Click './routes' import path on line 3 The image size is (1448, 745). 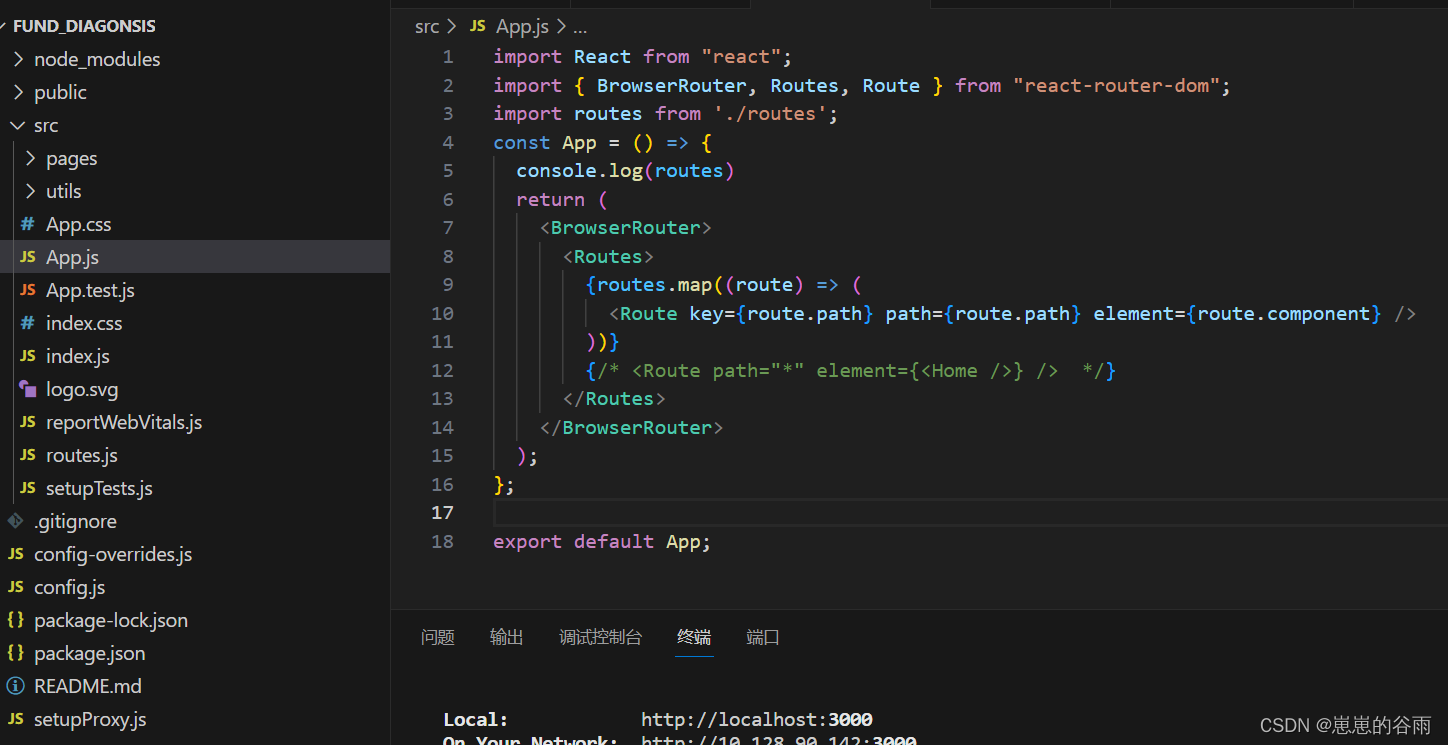770,114
